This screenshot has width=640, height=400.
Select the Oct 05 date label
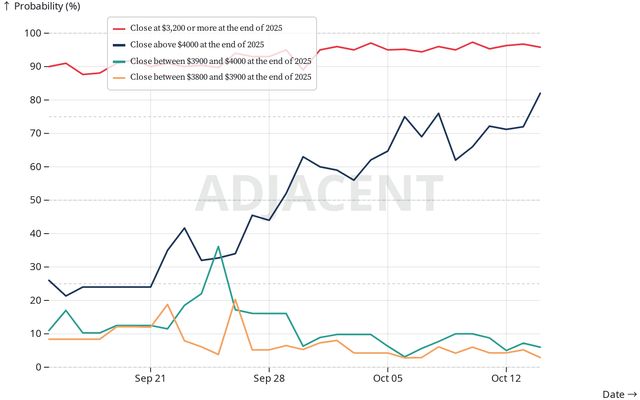click(387, 380)
